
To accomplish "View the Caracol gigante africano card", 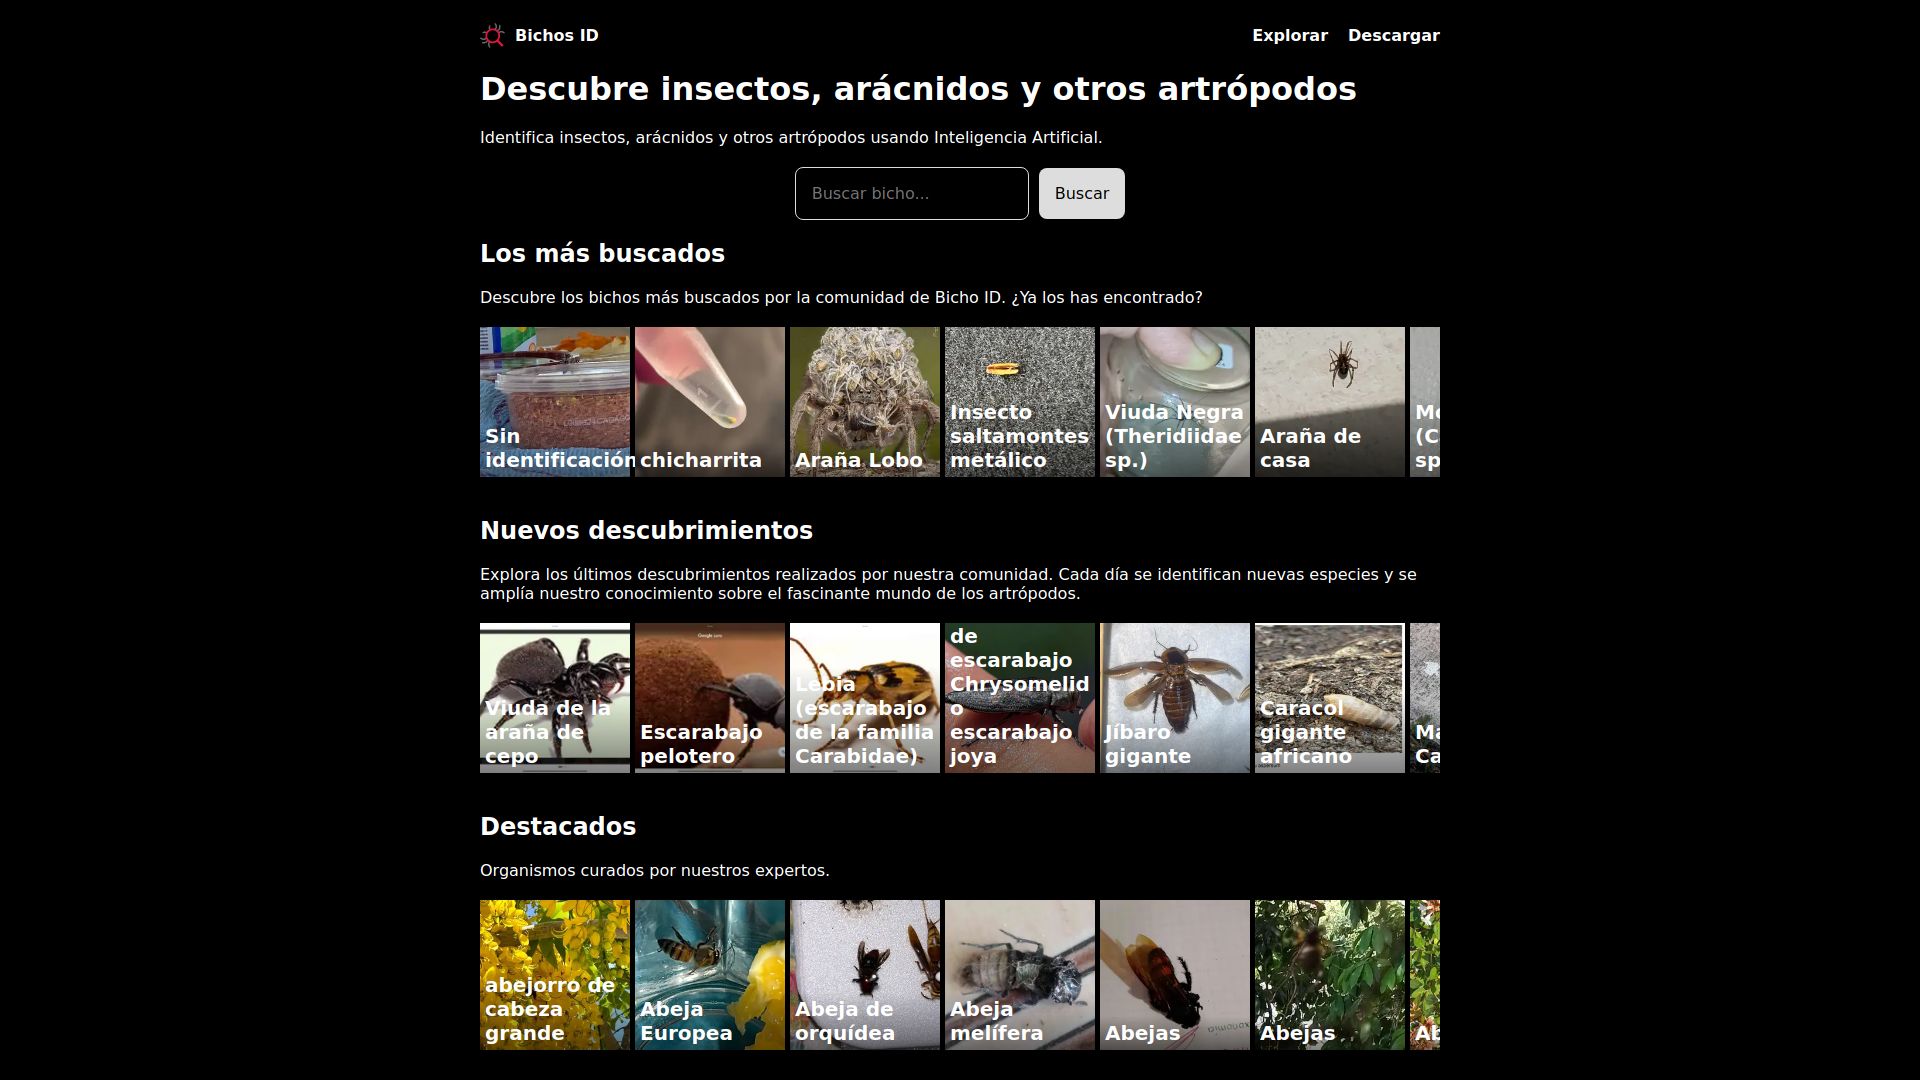I will tap(1330, 698).
